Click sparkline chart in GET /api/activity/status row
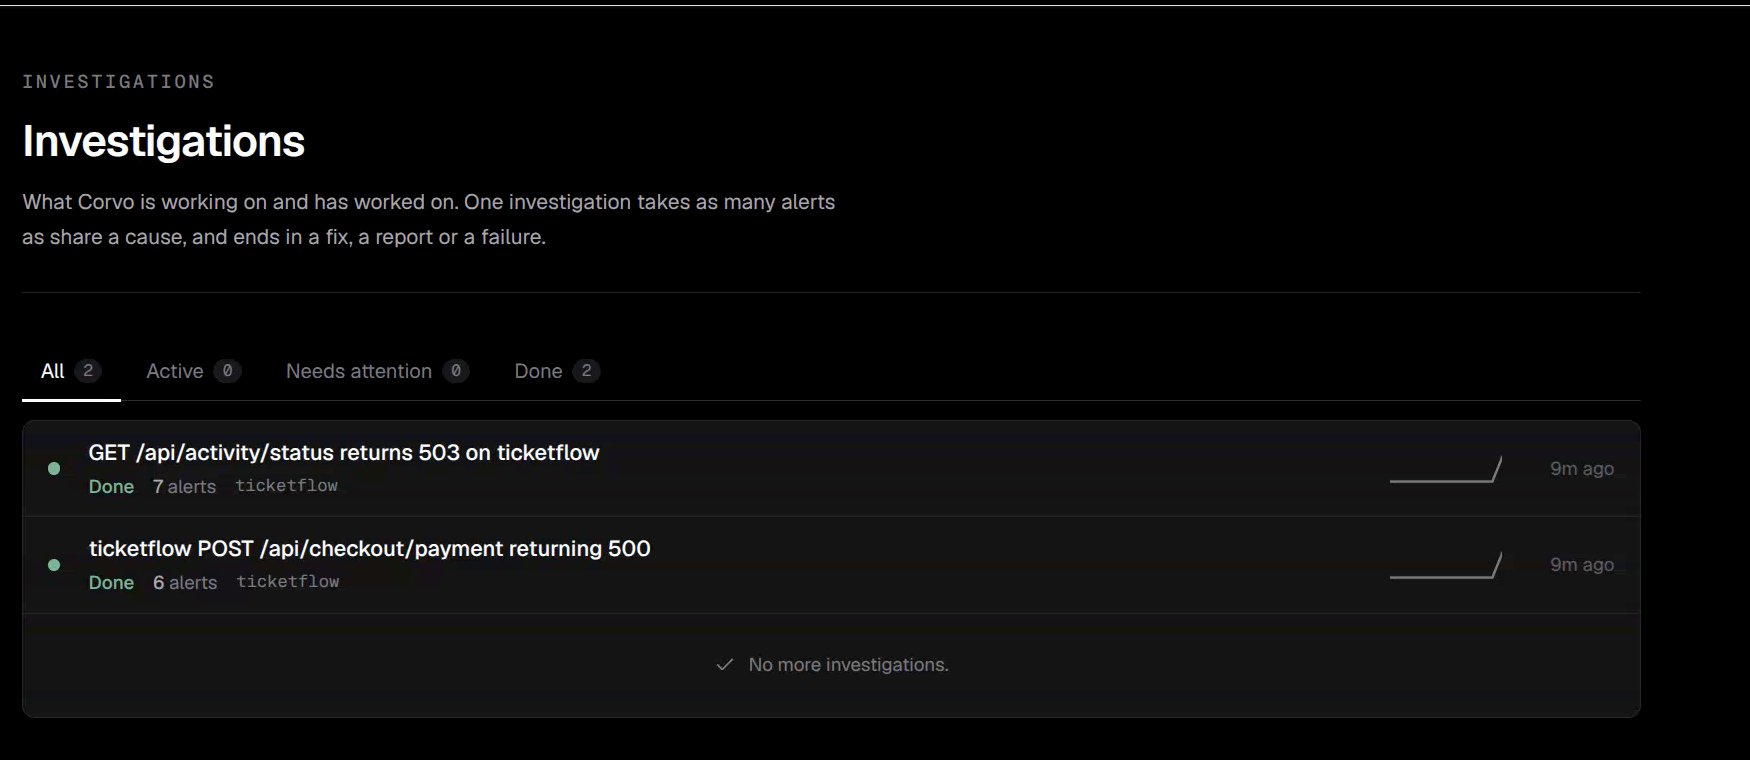This screenshot has height=760, width=1750. [x=1446, y=469]
